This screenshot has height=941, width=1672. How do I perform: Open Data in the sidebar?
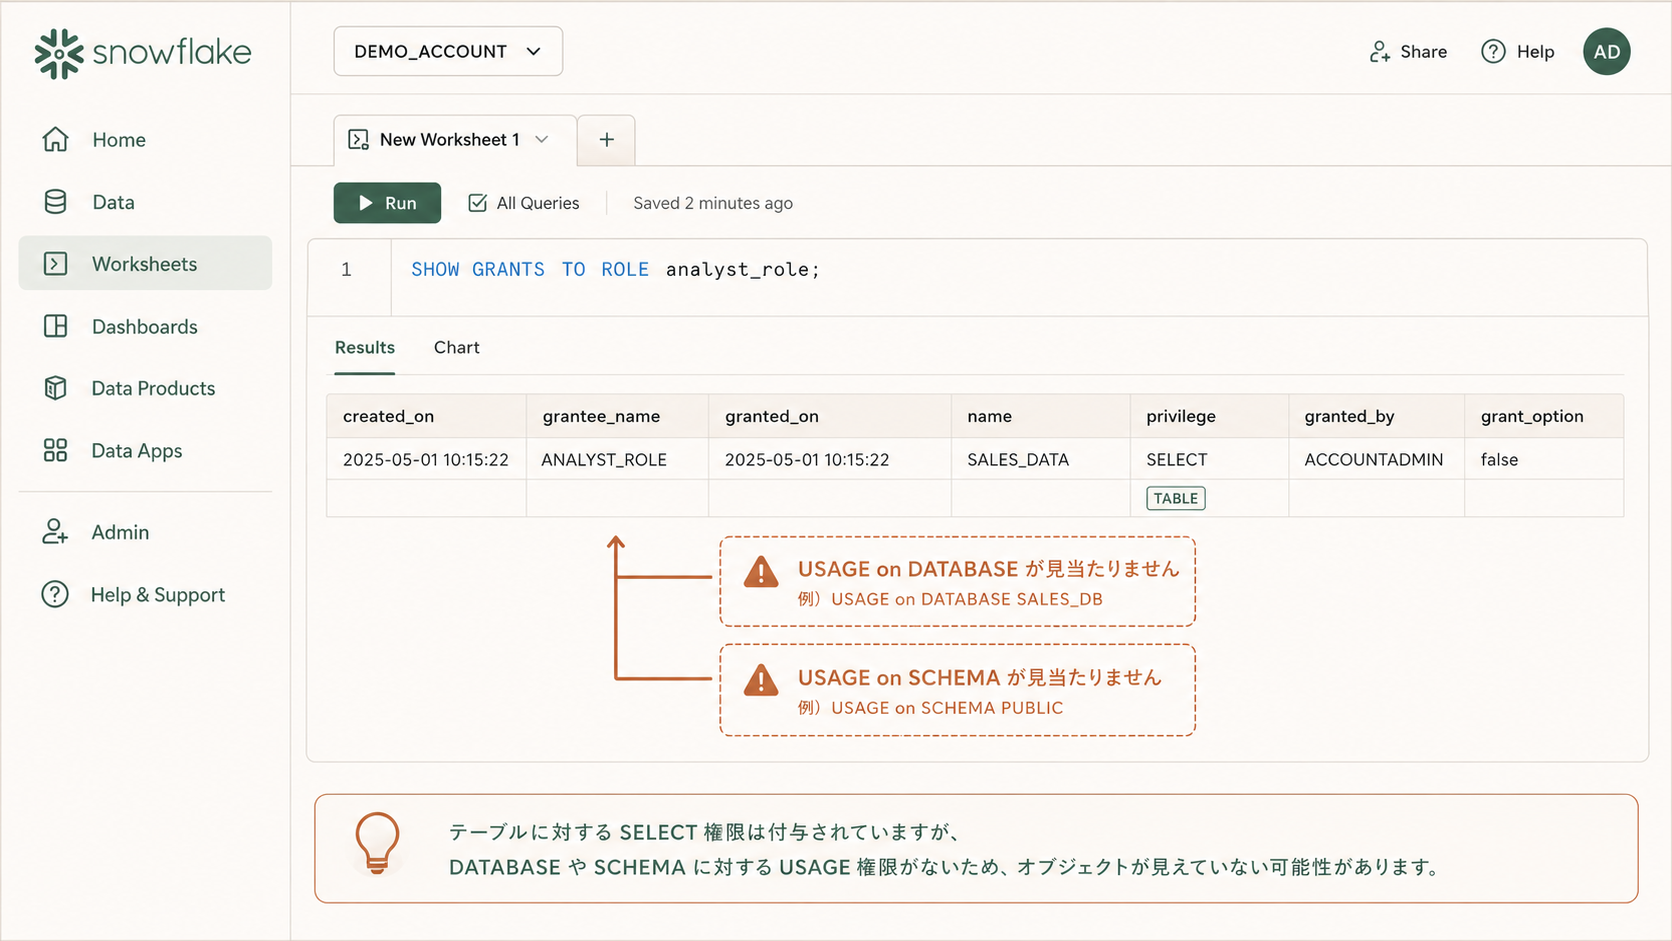[145, 202]
